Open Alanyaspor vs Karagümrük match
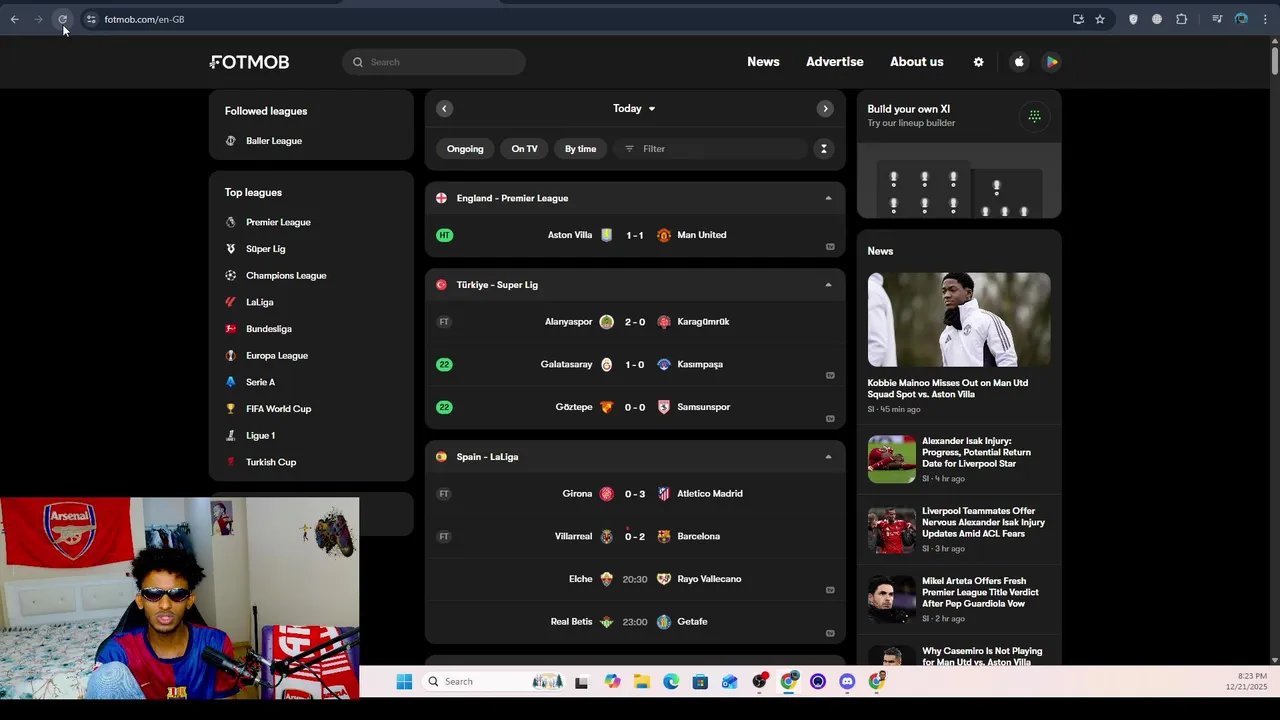This screenshot has width=1280, height=720. click(x=635, y=322)
